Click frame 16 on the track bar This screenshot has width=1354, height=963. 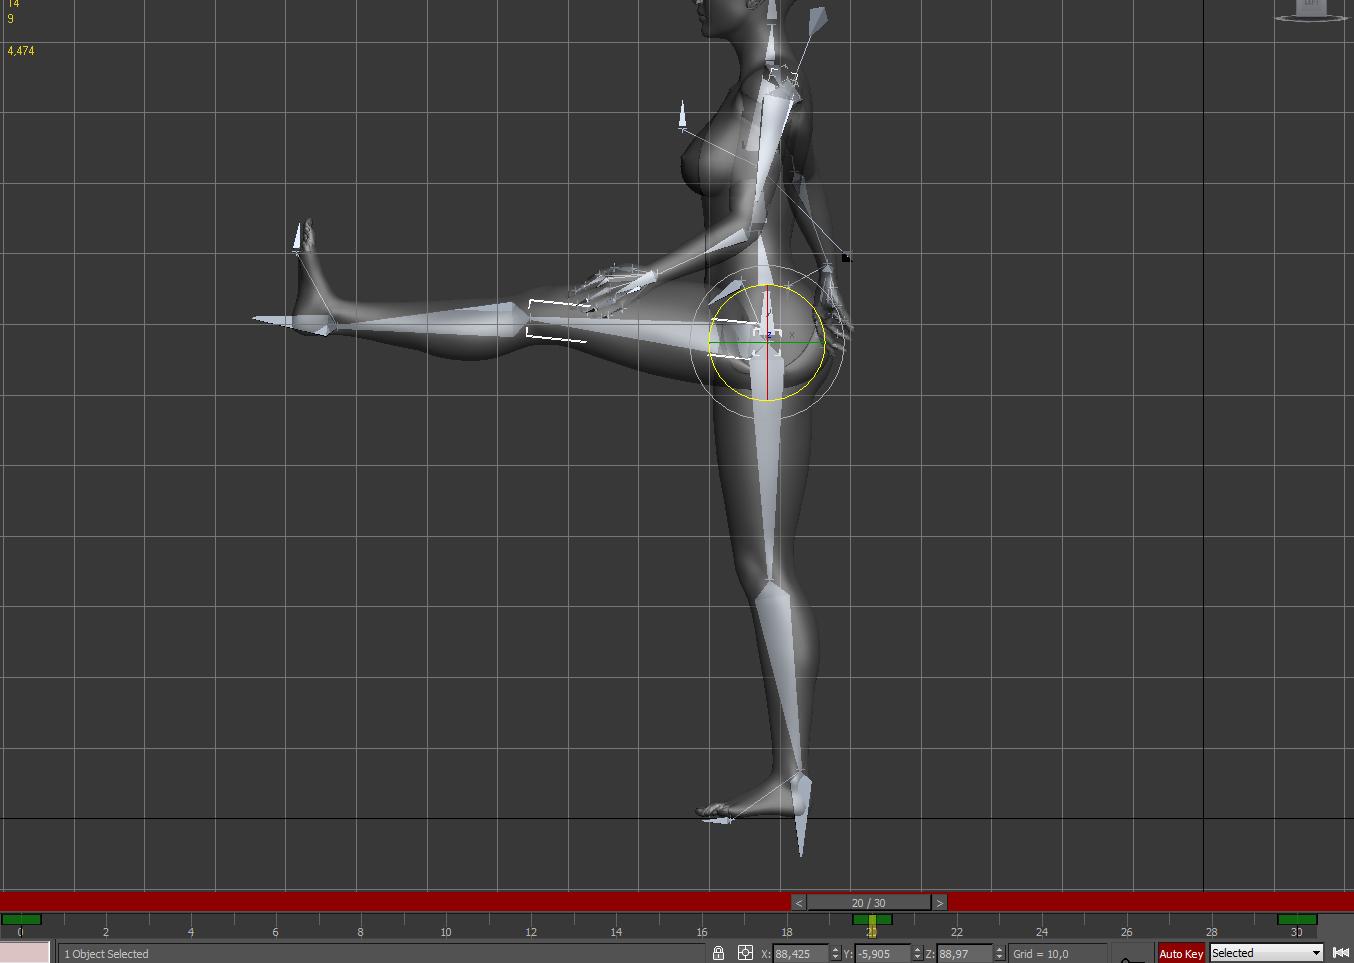click(x=701, y=930)
